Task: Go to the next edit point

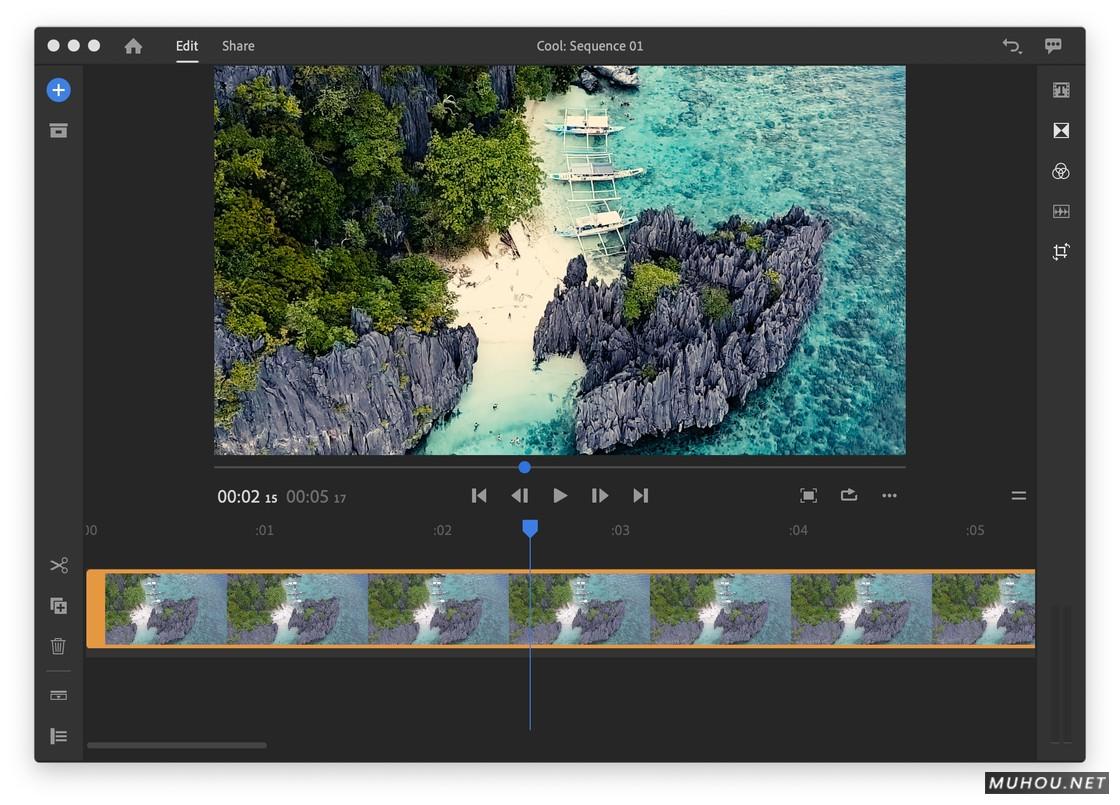Action: pyautogui.click(x=641, y=496)
